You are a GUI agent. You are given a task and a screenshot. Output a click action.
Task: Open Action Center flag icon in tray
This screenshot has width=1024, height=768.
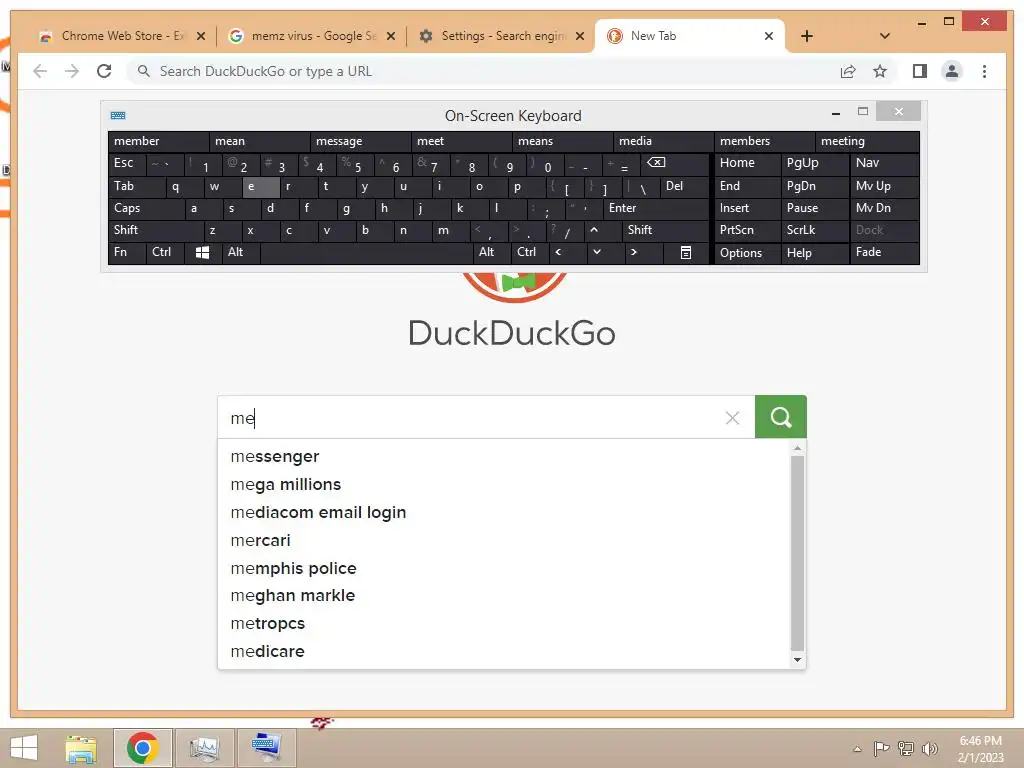[x=881, y=748]
